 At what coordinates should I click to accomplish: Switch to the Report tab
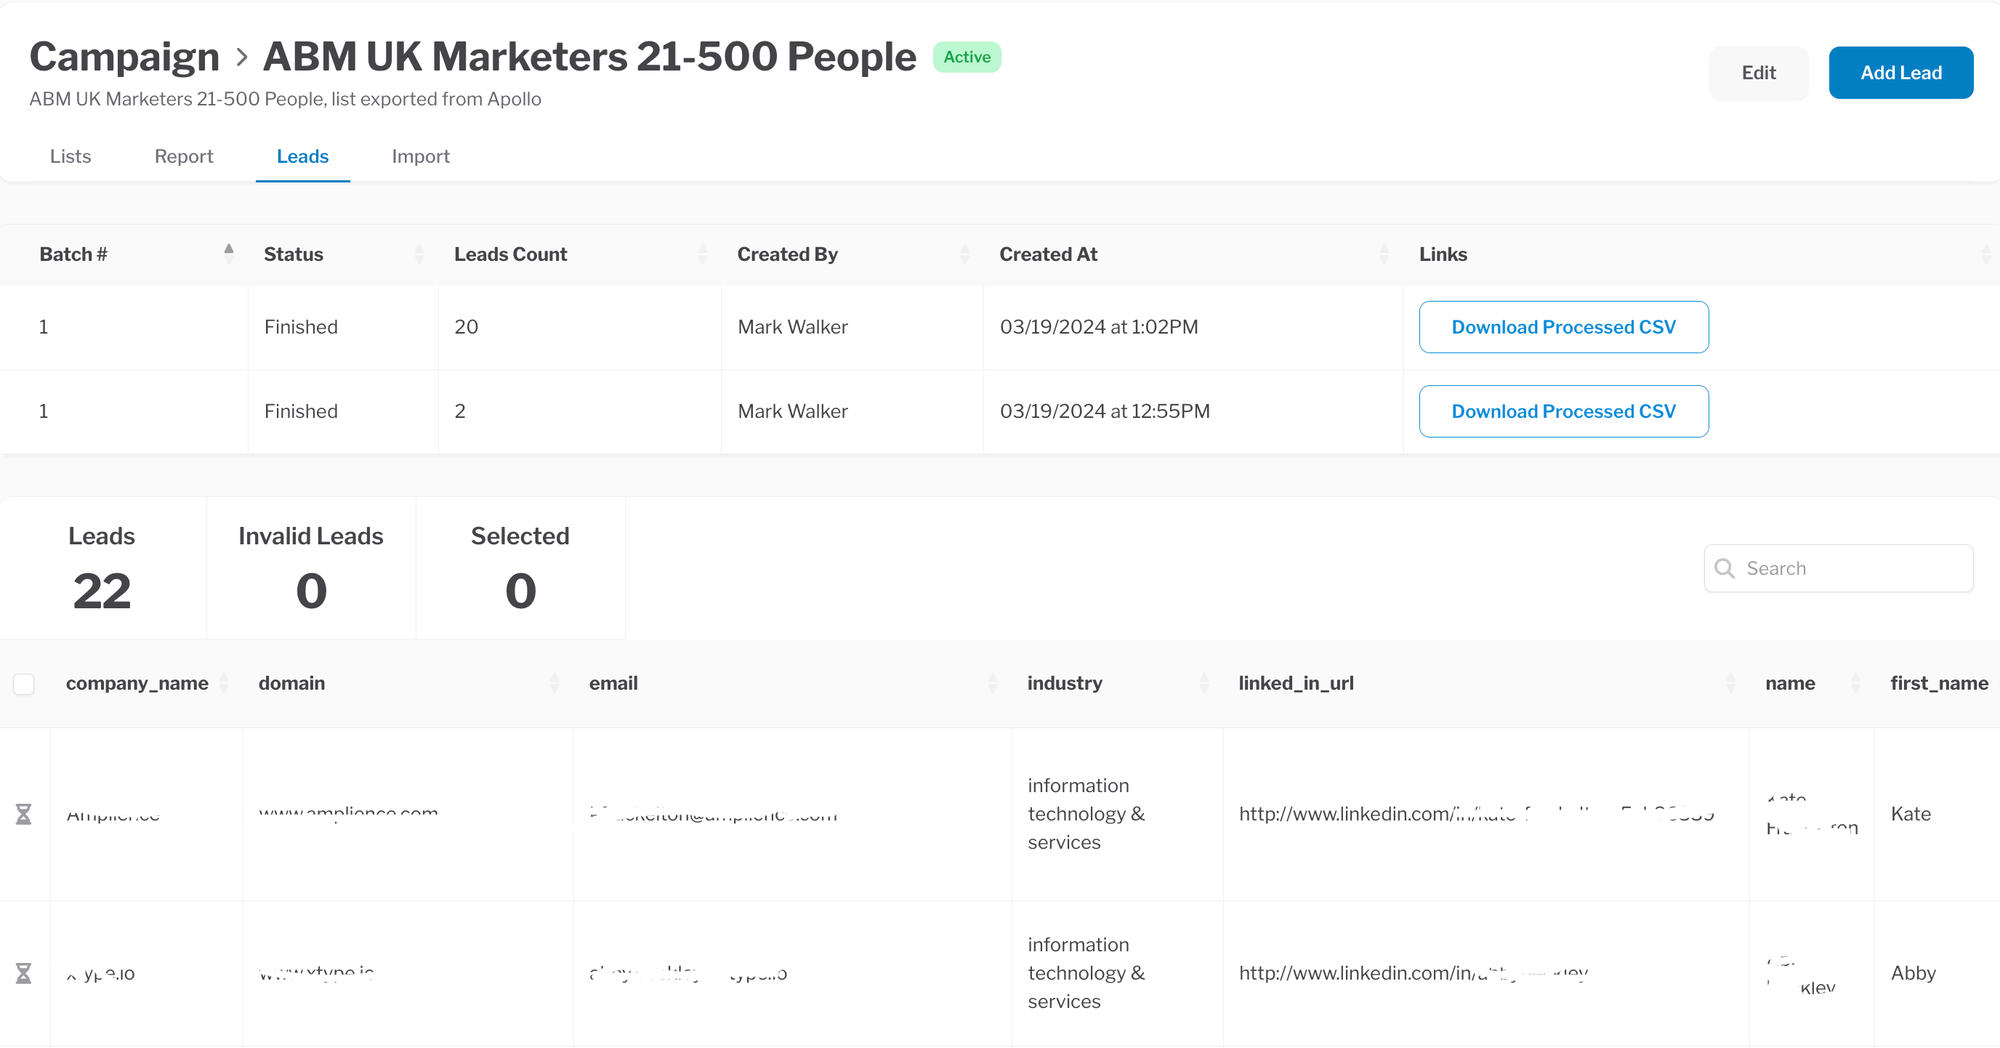click(x=184, y=156)
